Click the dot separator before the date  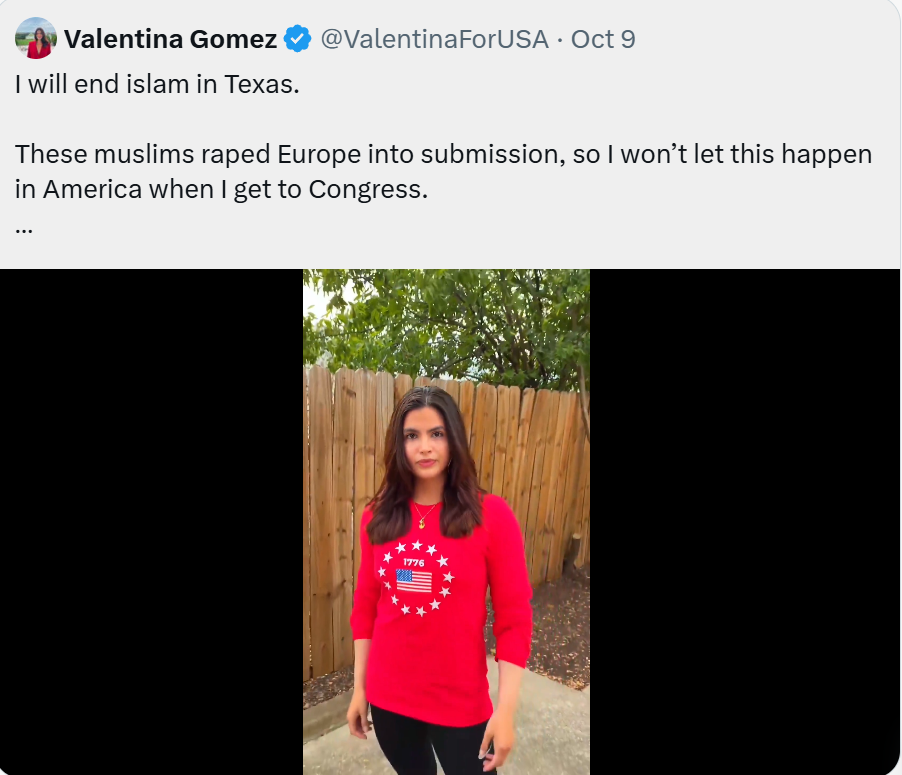click(560, 40)
